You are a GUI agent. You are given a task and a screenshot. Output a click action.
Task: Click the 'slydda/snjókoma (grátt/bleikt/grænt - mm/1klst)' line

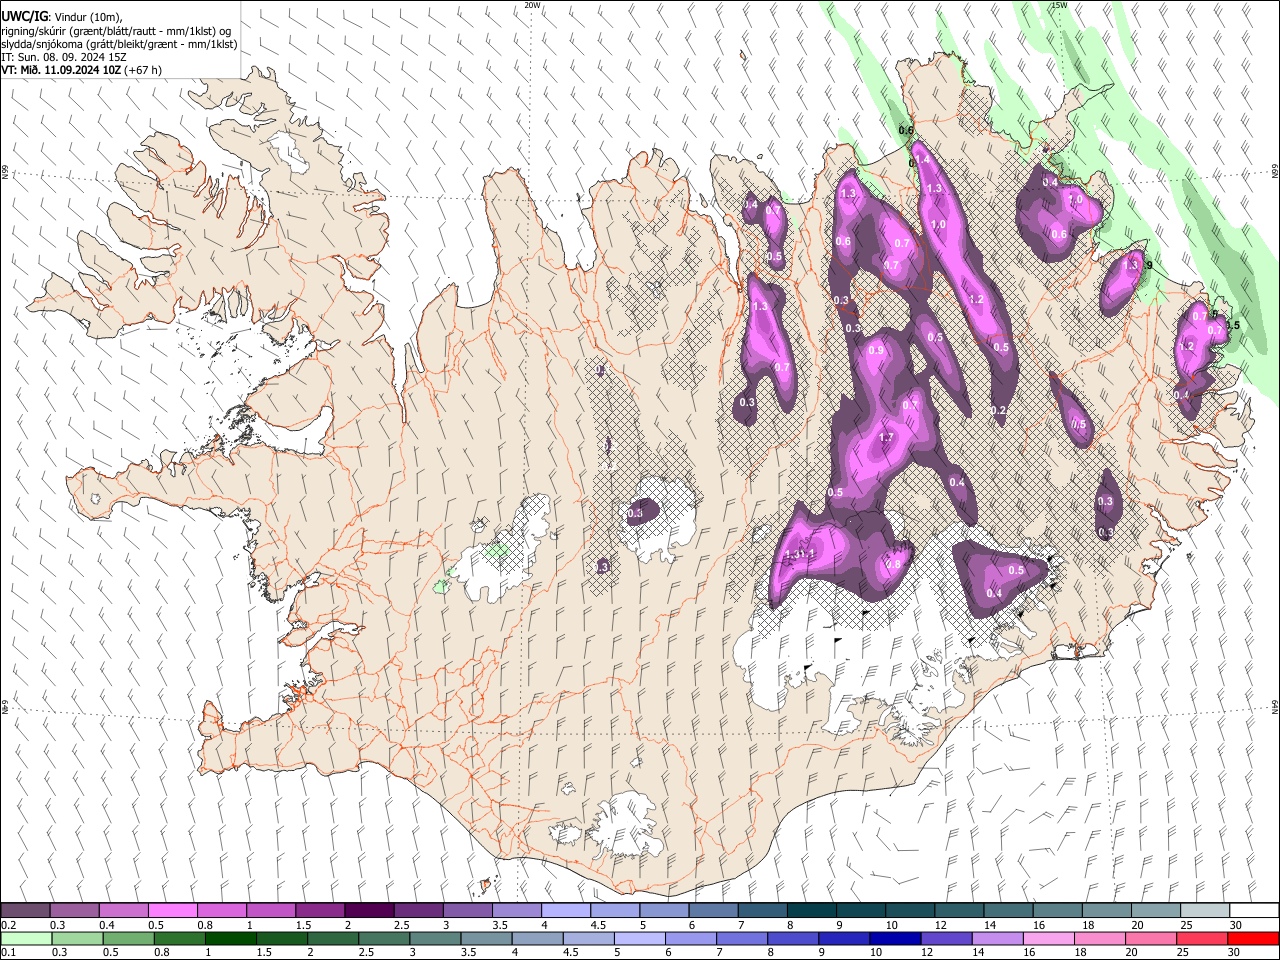point(119,44)
